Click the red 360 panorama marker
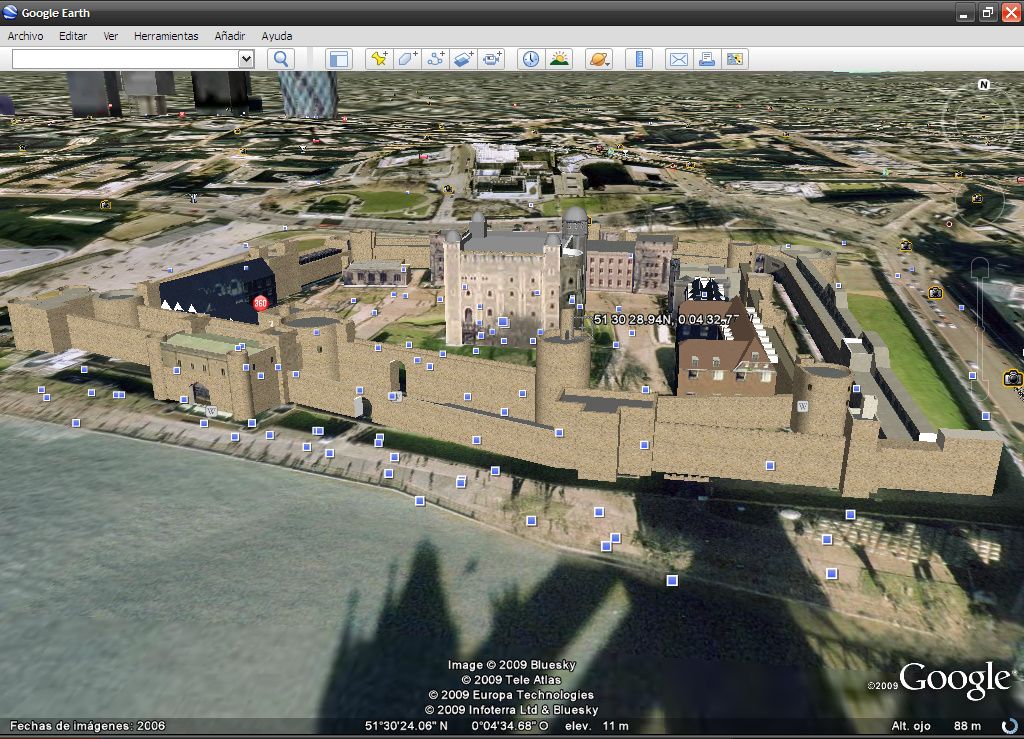 point(260,303)
